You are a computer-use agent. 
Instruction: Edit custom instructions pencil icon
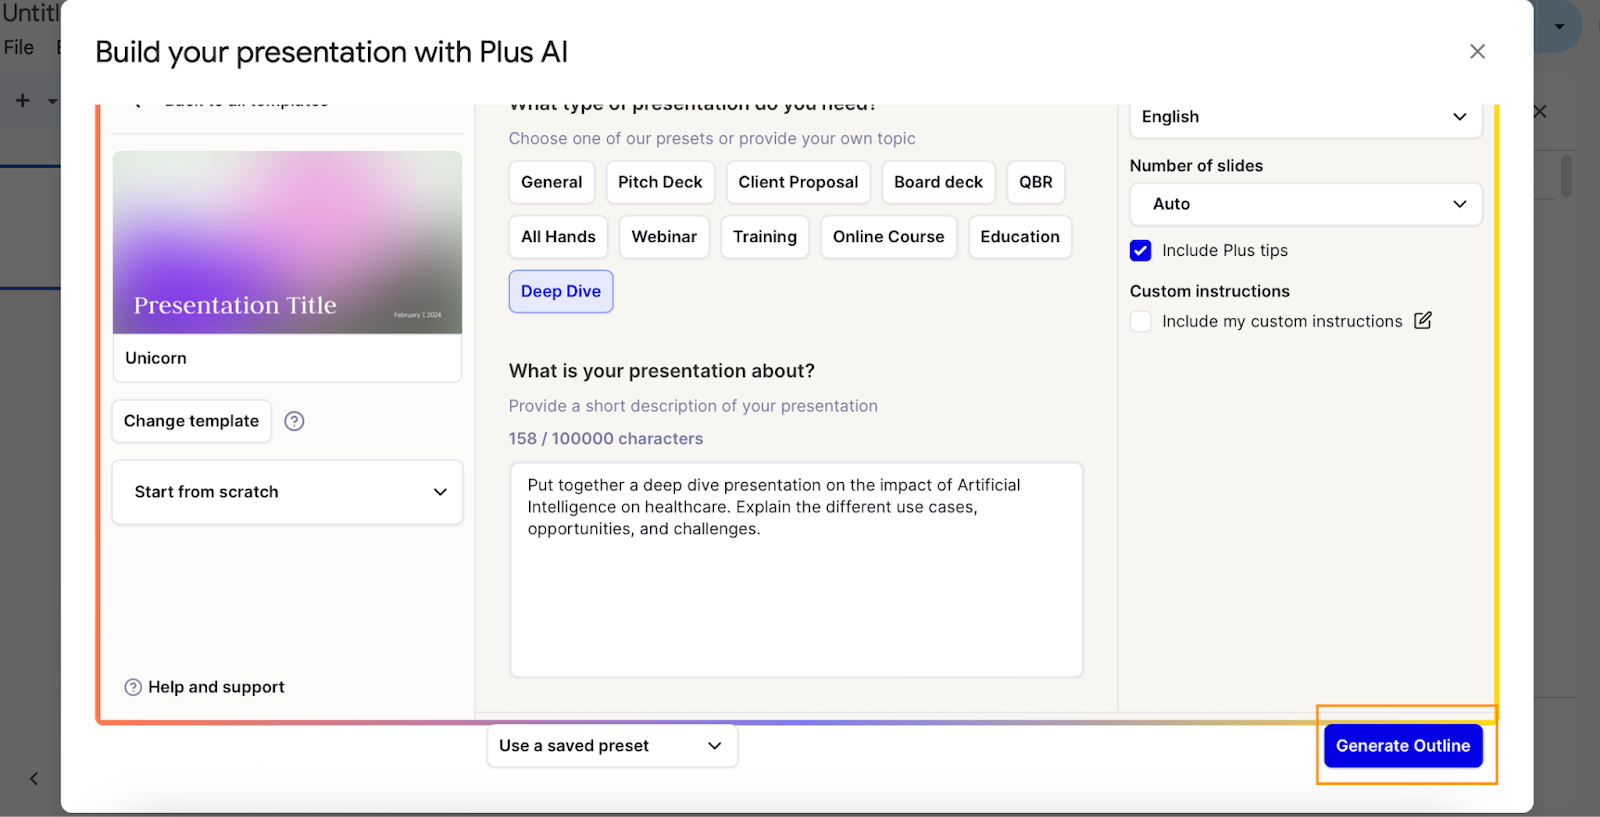pyautogui.click(x=1423, y=321)
